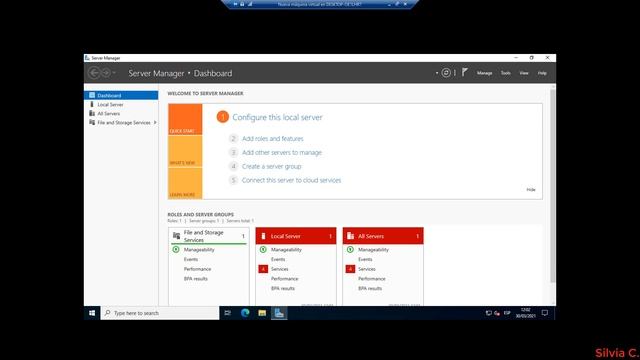
Task: Click green Manageability icon in File and Storage tile
Action: coord(176,249)
